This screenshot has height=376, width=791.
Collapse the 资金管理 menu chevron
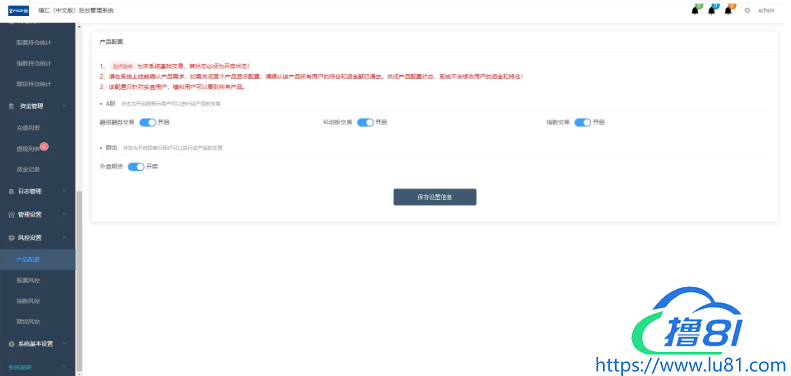65,106
